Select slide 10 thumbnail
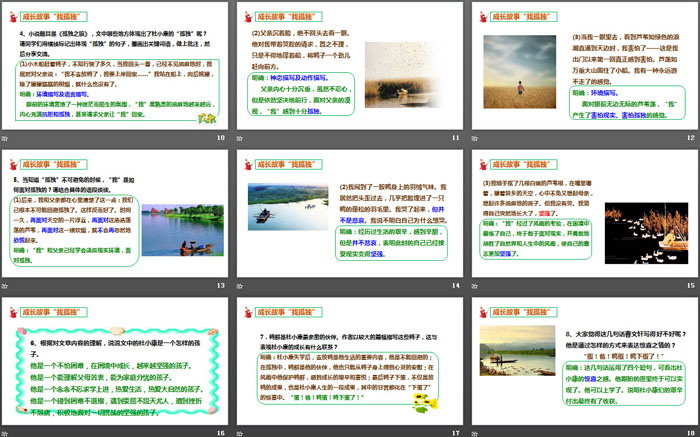Screen dimensions: 700x437 115,66
